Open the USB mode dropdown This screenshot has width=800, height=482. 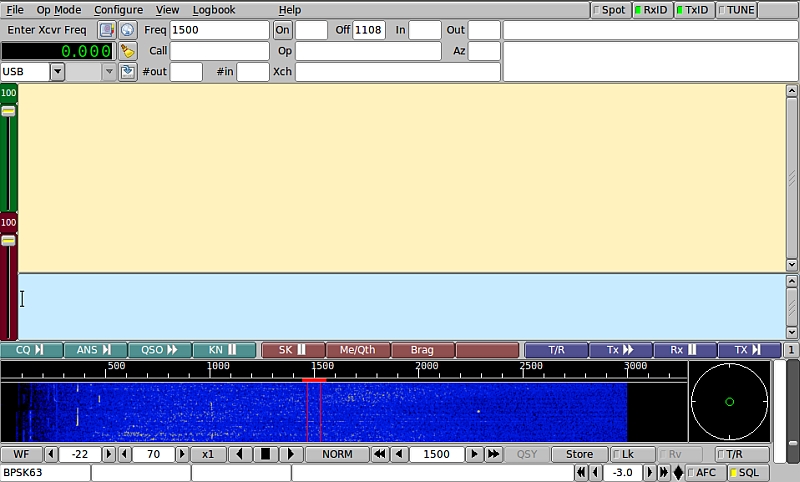[x=57, y=72]
